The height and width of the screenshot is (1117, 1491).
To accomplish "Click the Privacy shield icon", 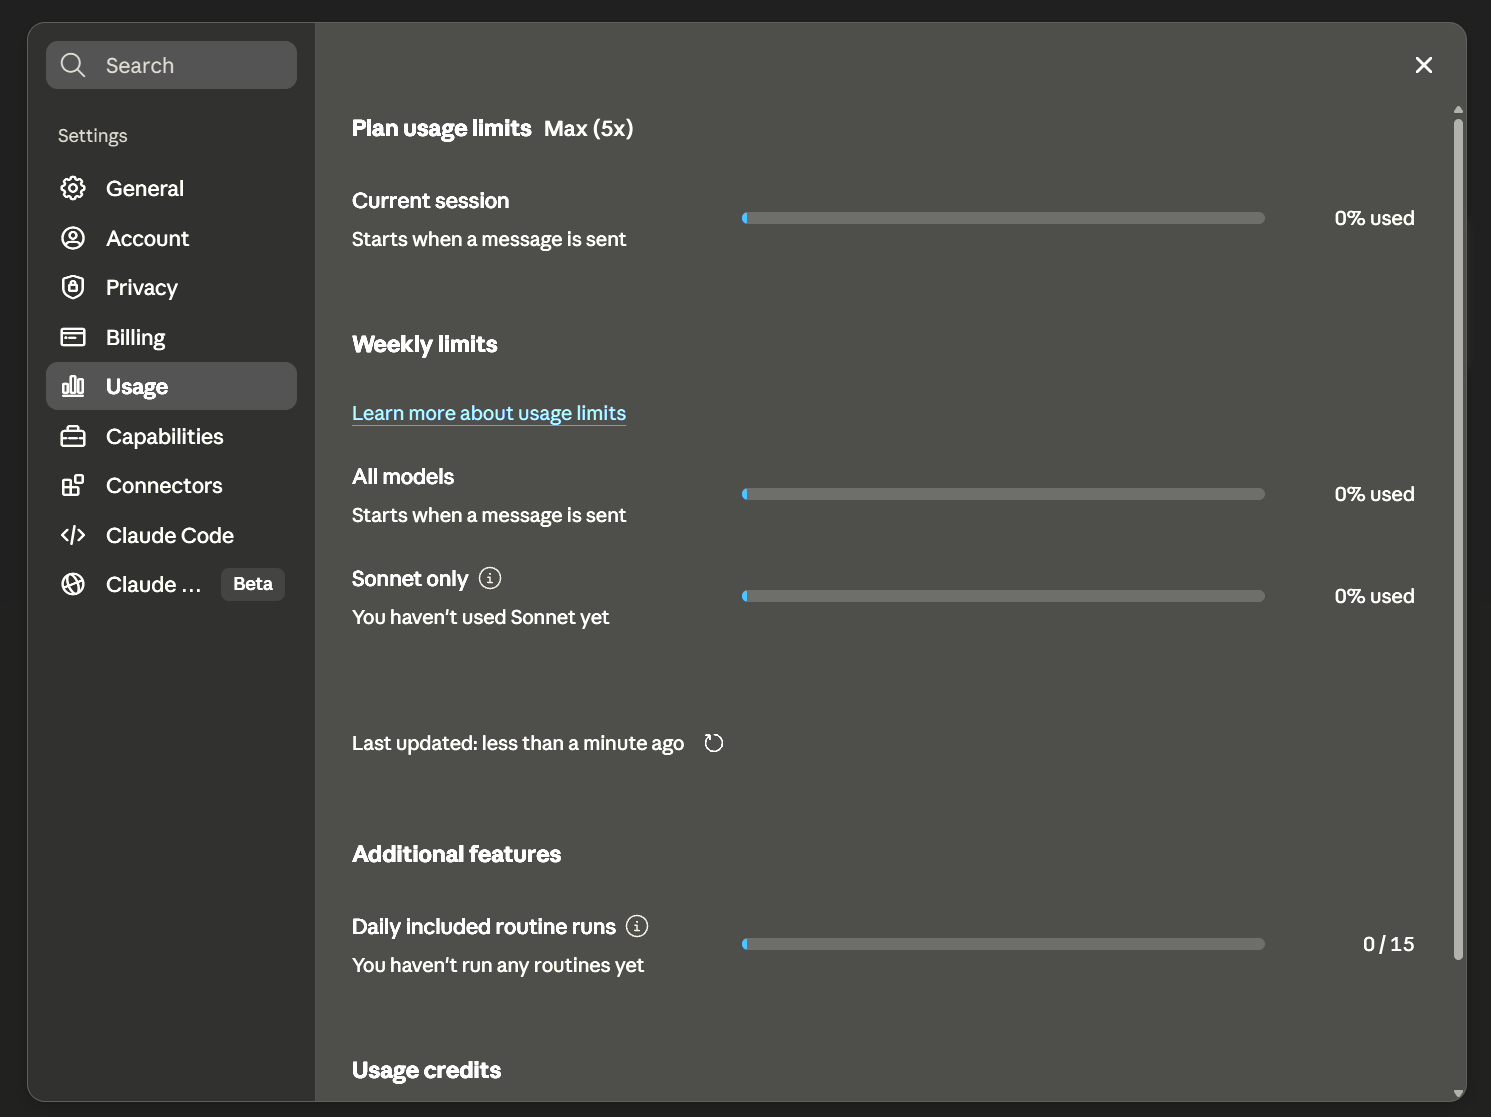I will (x=73, y=287).
